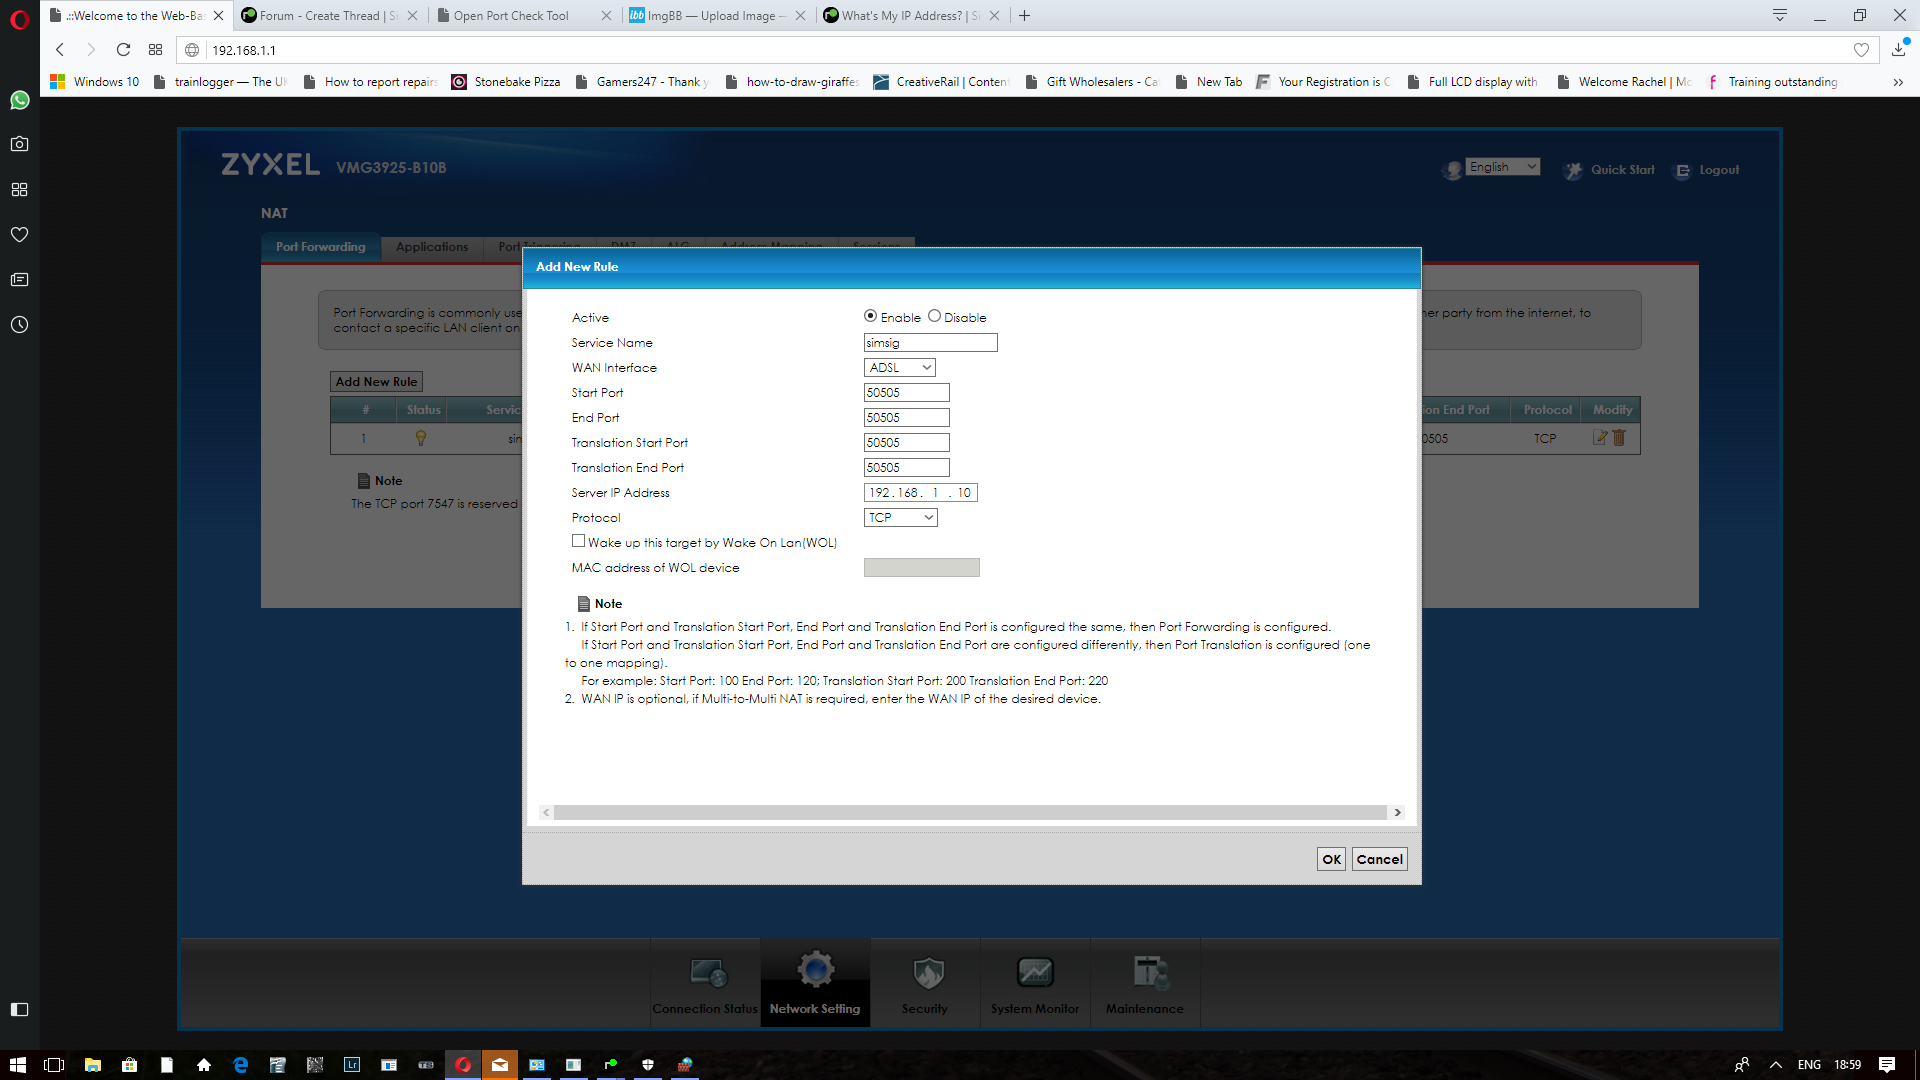This screenshot has width=1920, height=1080.
Task: Switch to the Applications tab
Action: (432, 247)
